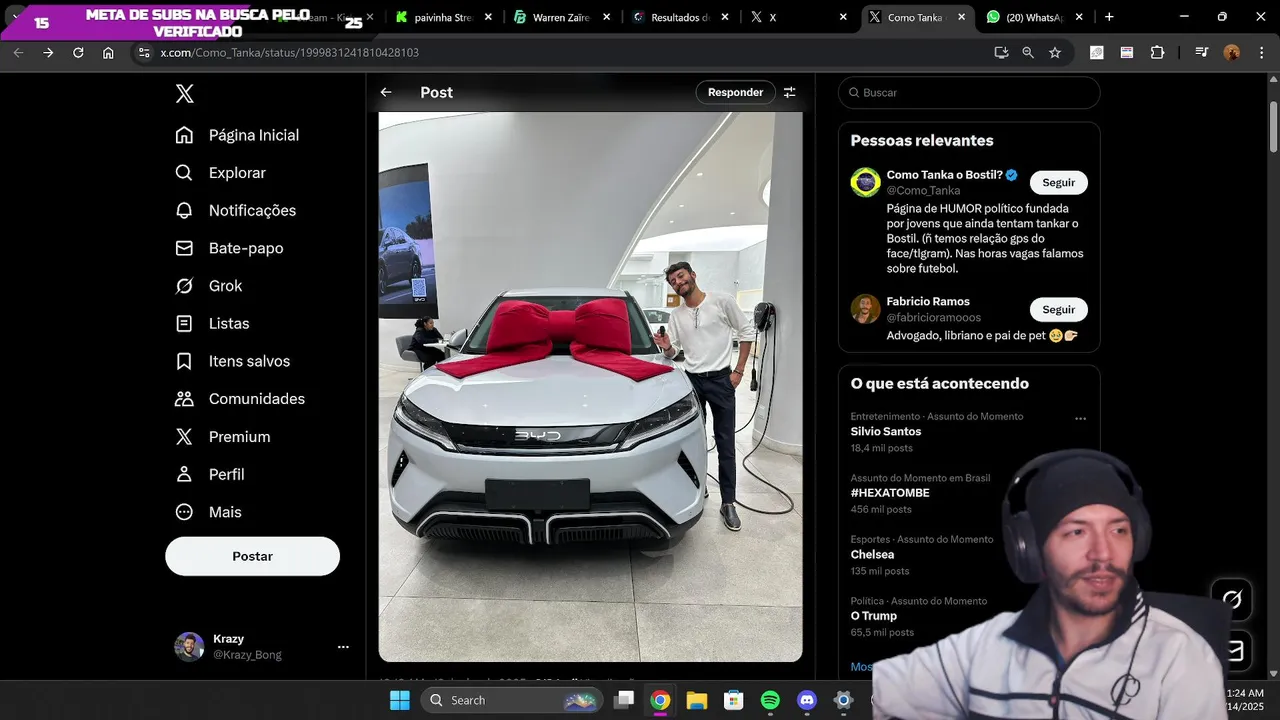Open Bate-papo messages
This screenshot has width=1280, height=720.
[229, 248]
